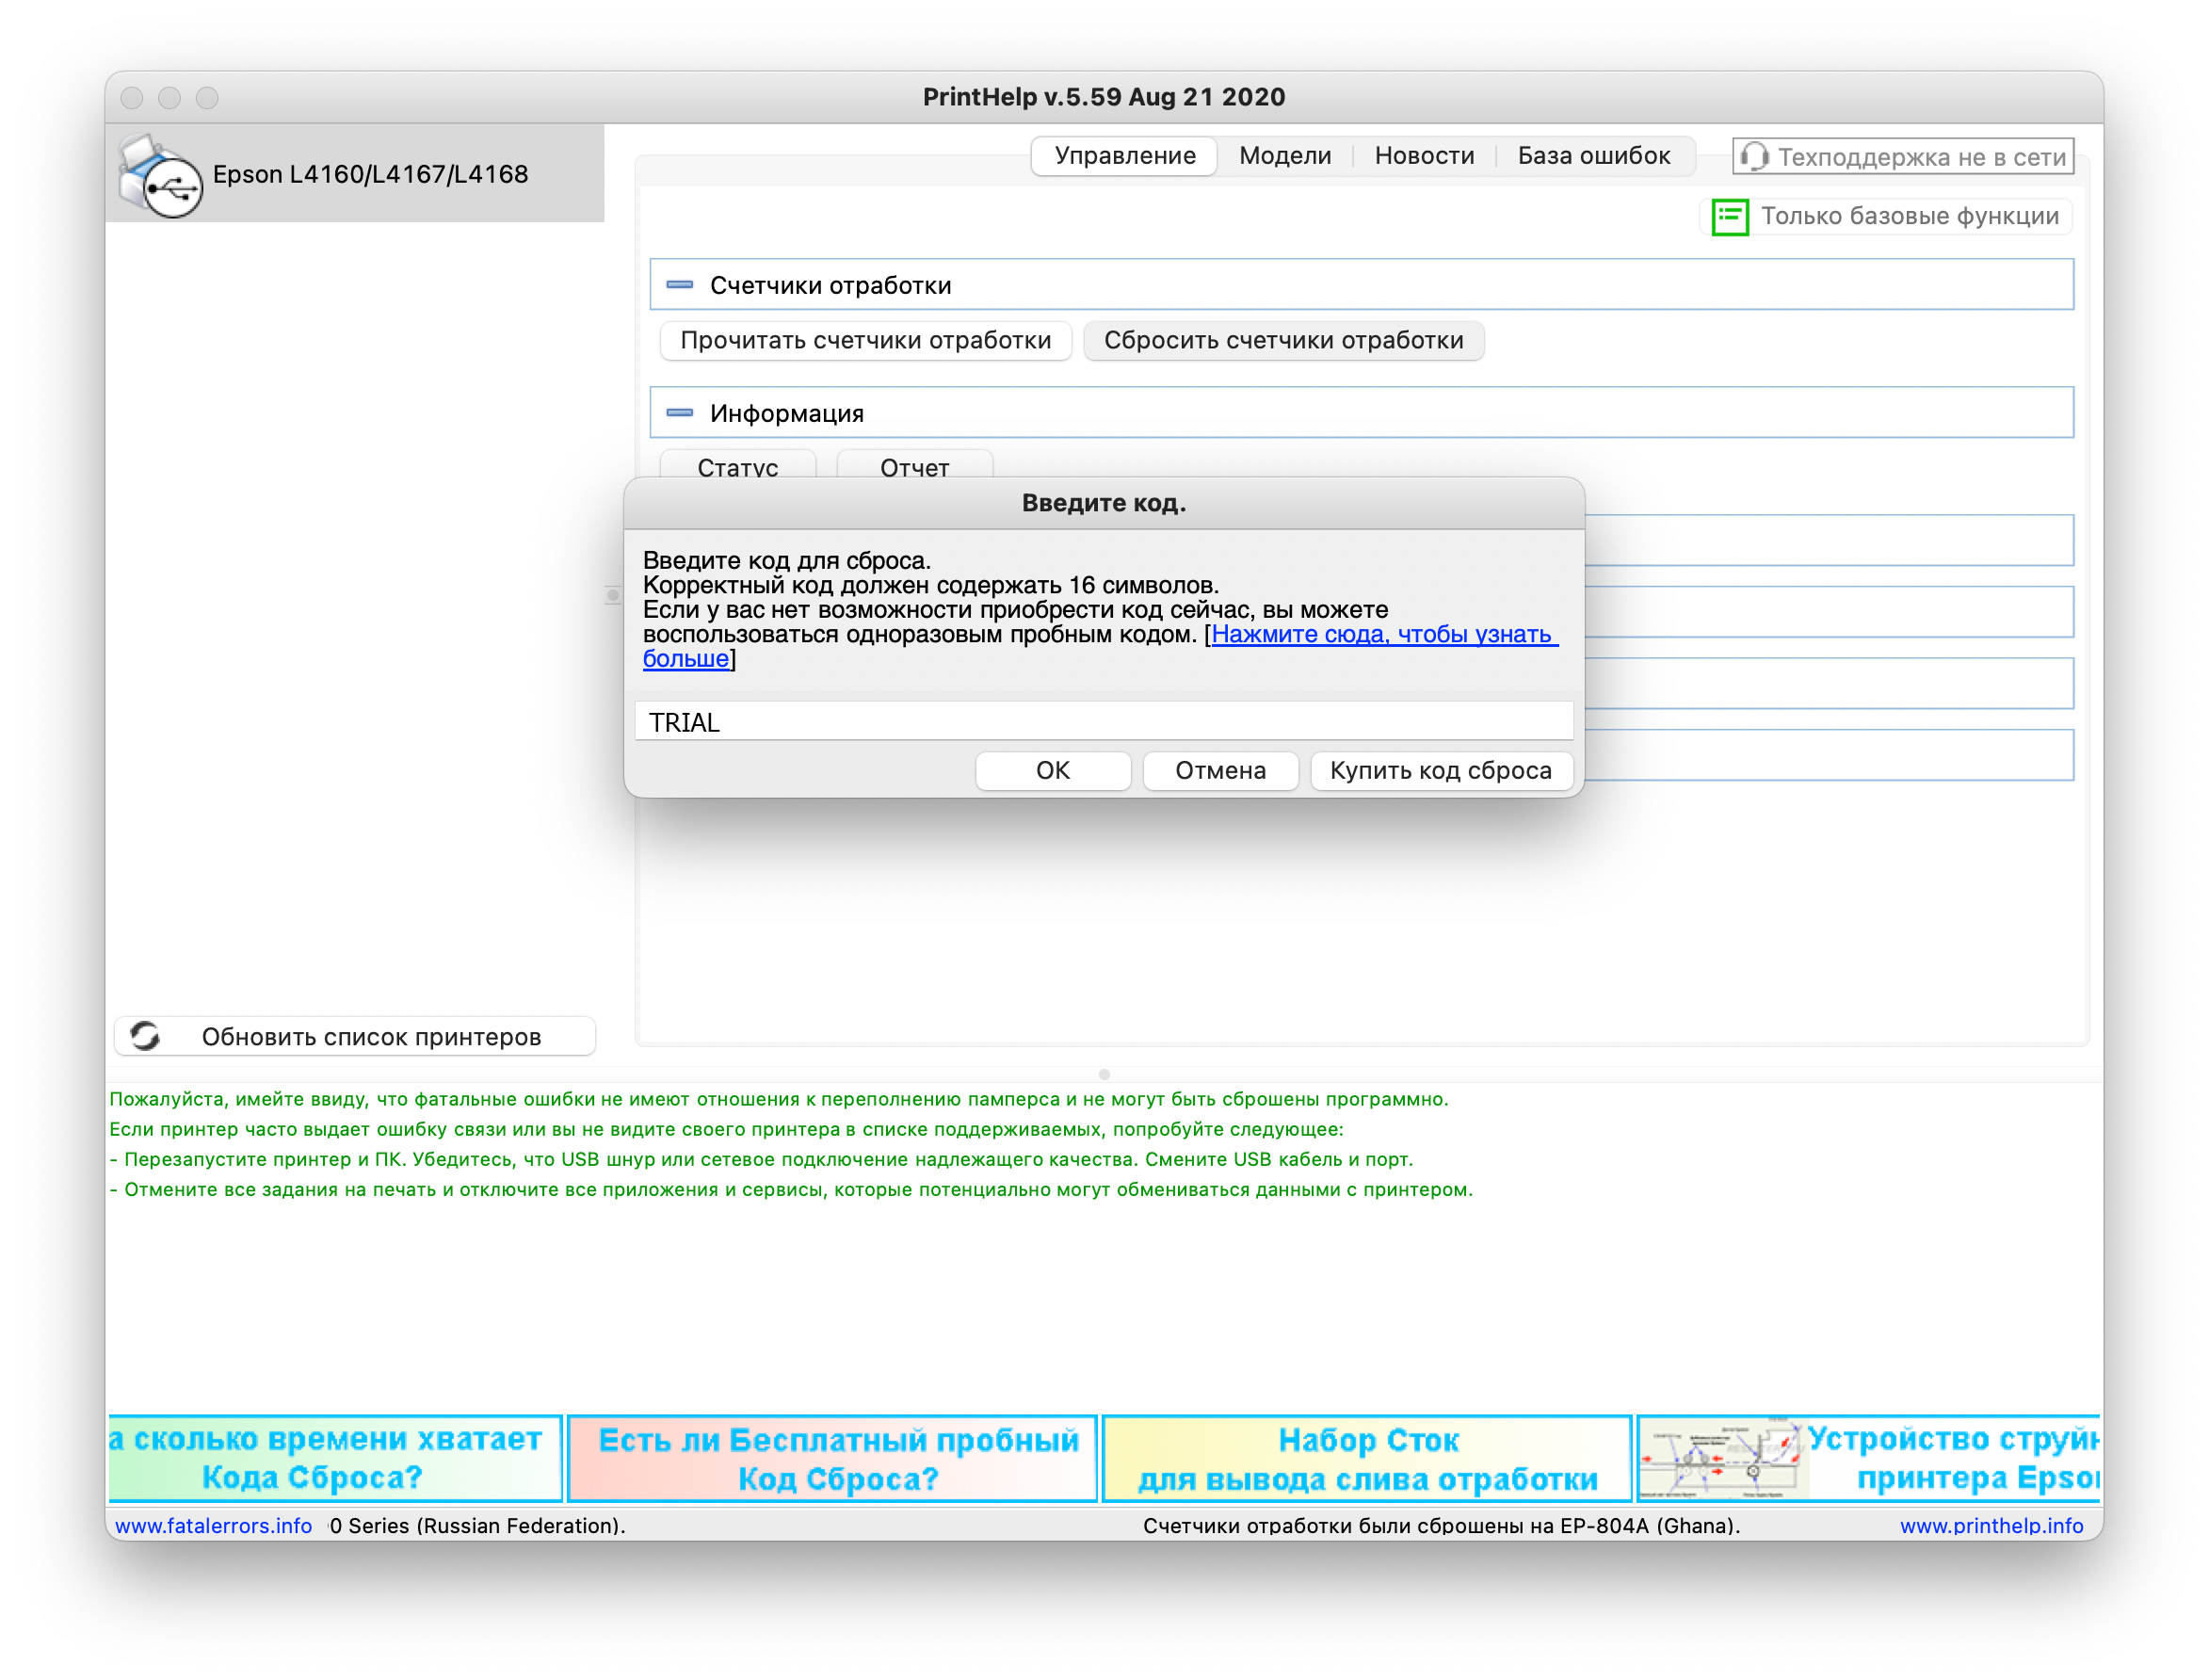
Task: Open the Бесплатный пробный Код Сброса banner
Action: coord(833,1457)
